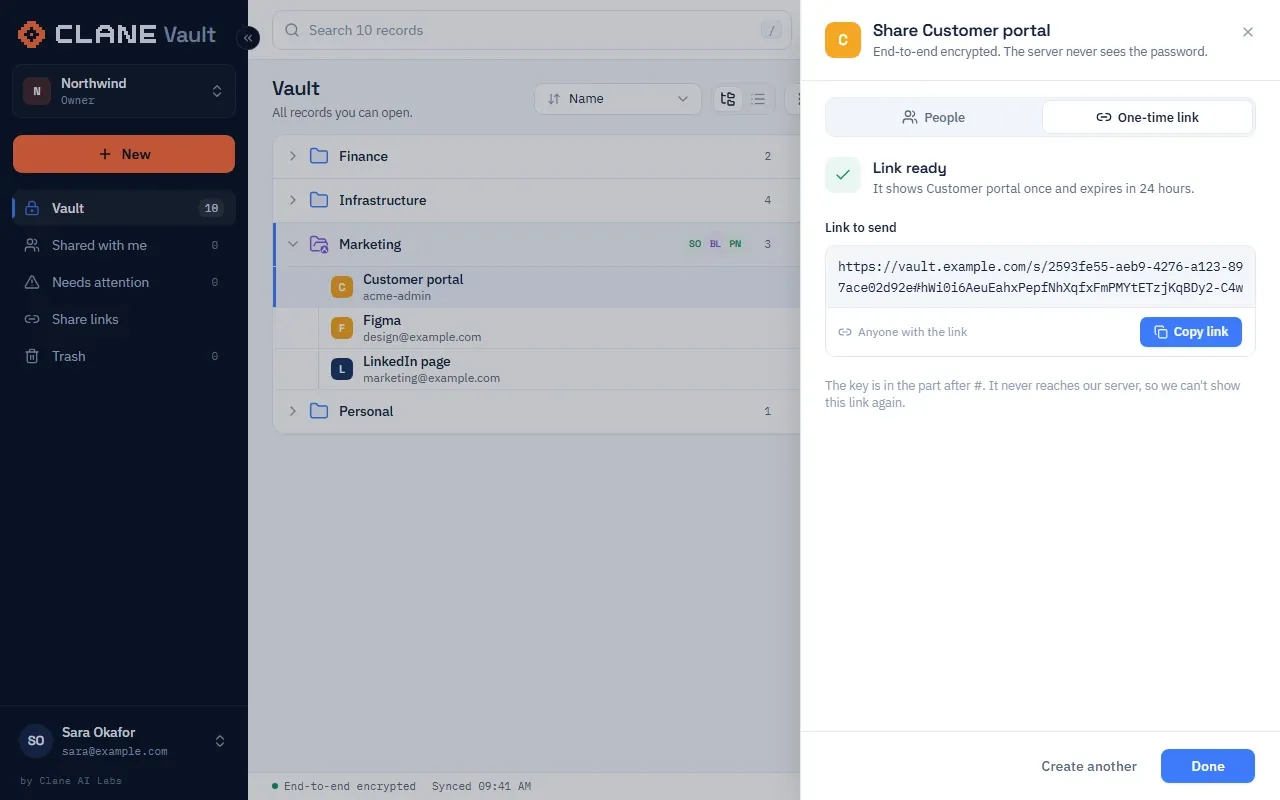The height and width of the screenshot is (800, 1280).
Task: Open the Northwind workspace switcher
Action: (x=124, y=91)
